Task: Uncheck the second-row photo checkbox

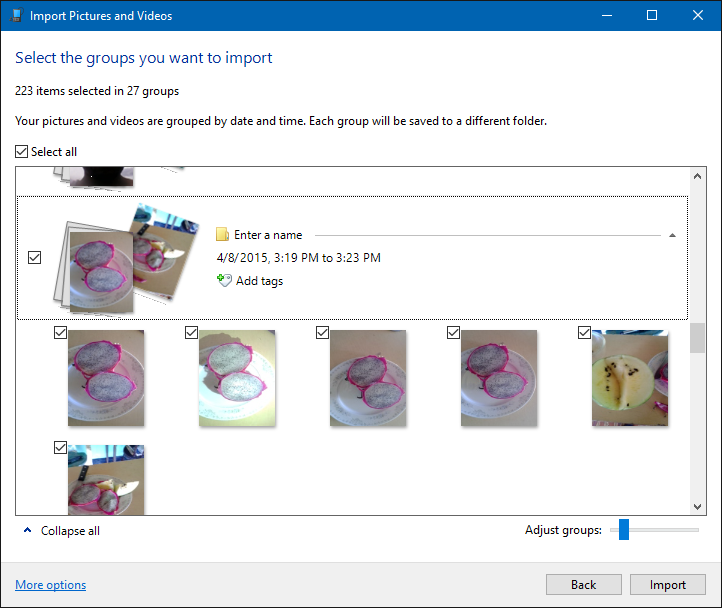Action: coord(60,447)
